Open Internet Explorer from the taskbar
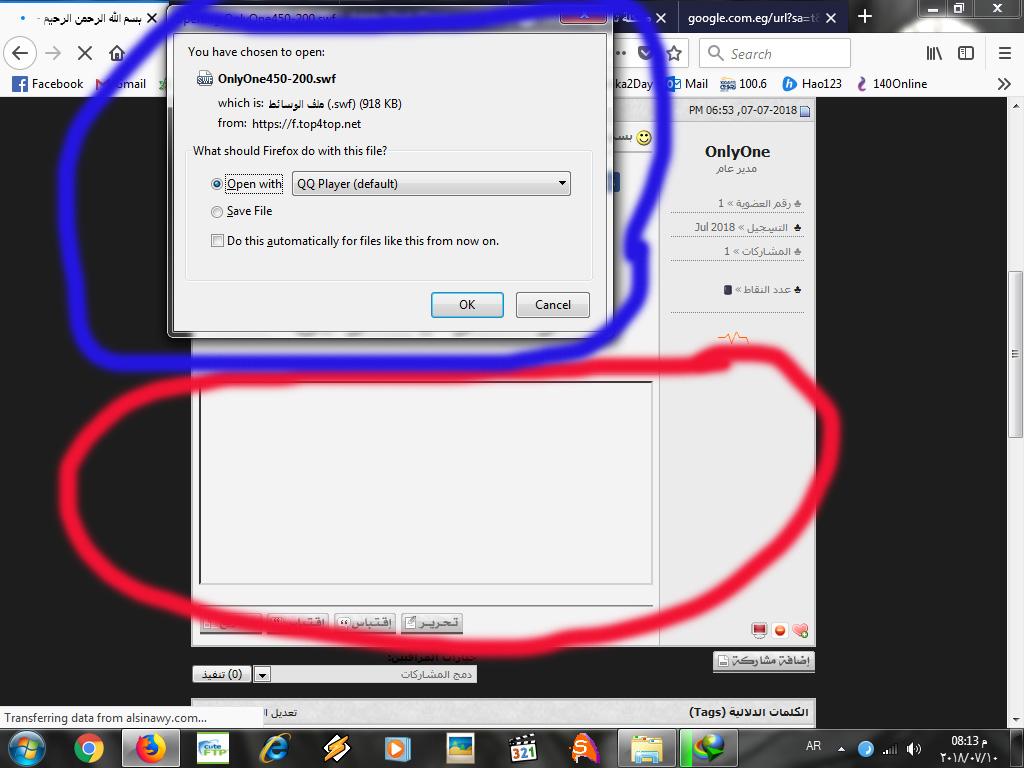The image size is (1024, 768). pyautogui.click(x=274, y=747)
